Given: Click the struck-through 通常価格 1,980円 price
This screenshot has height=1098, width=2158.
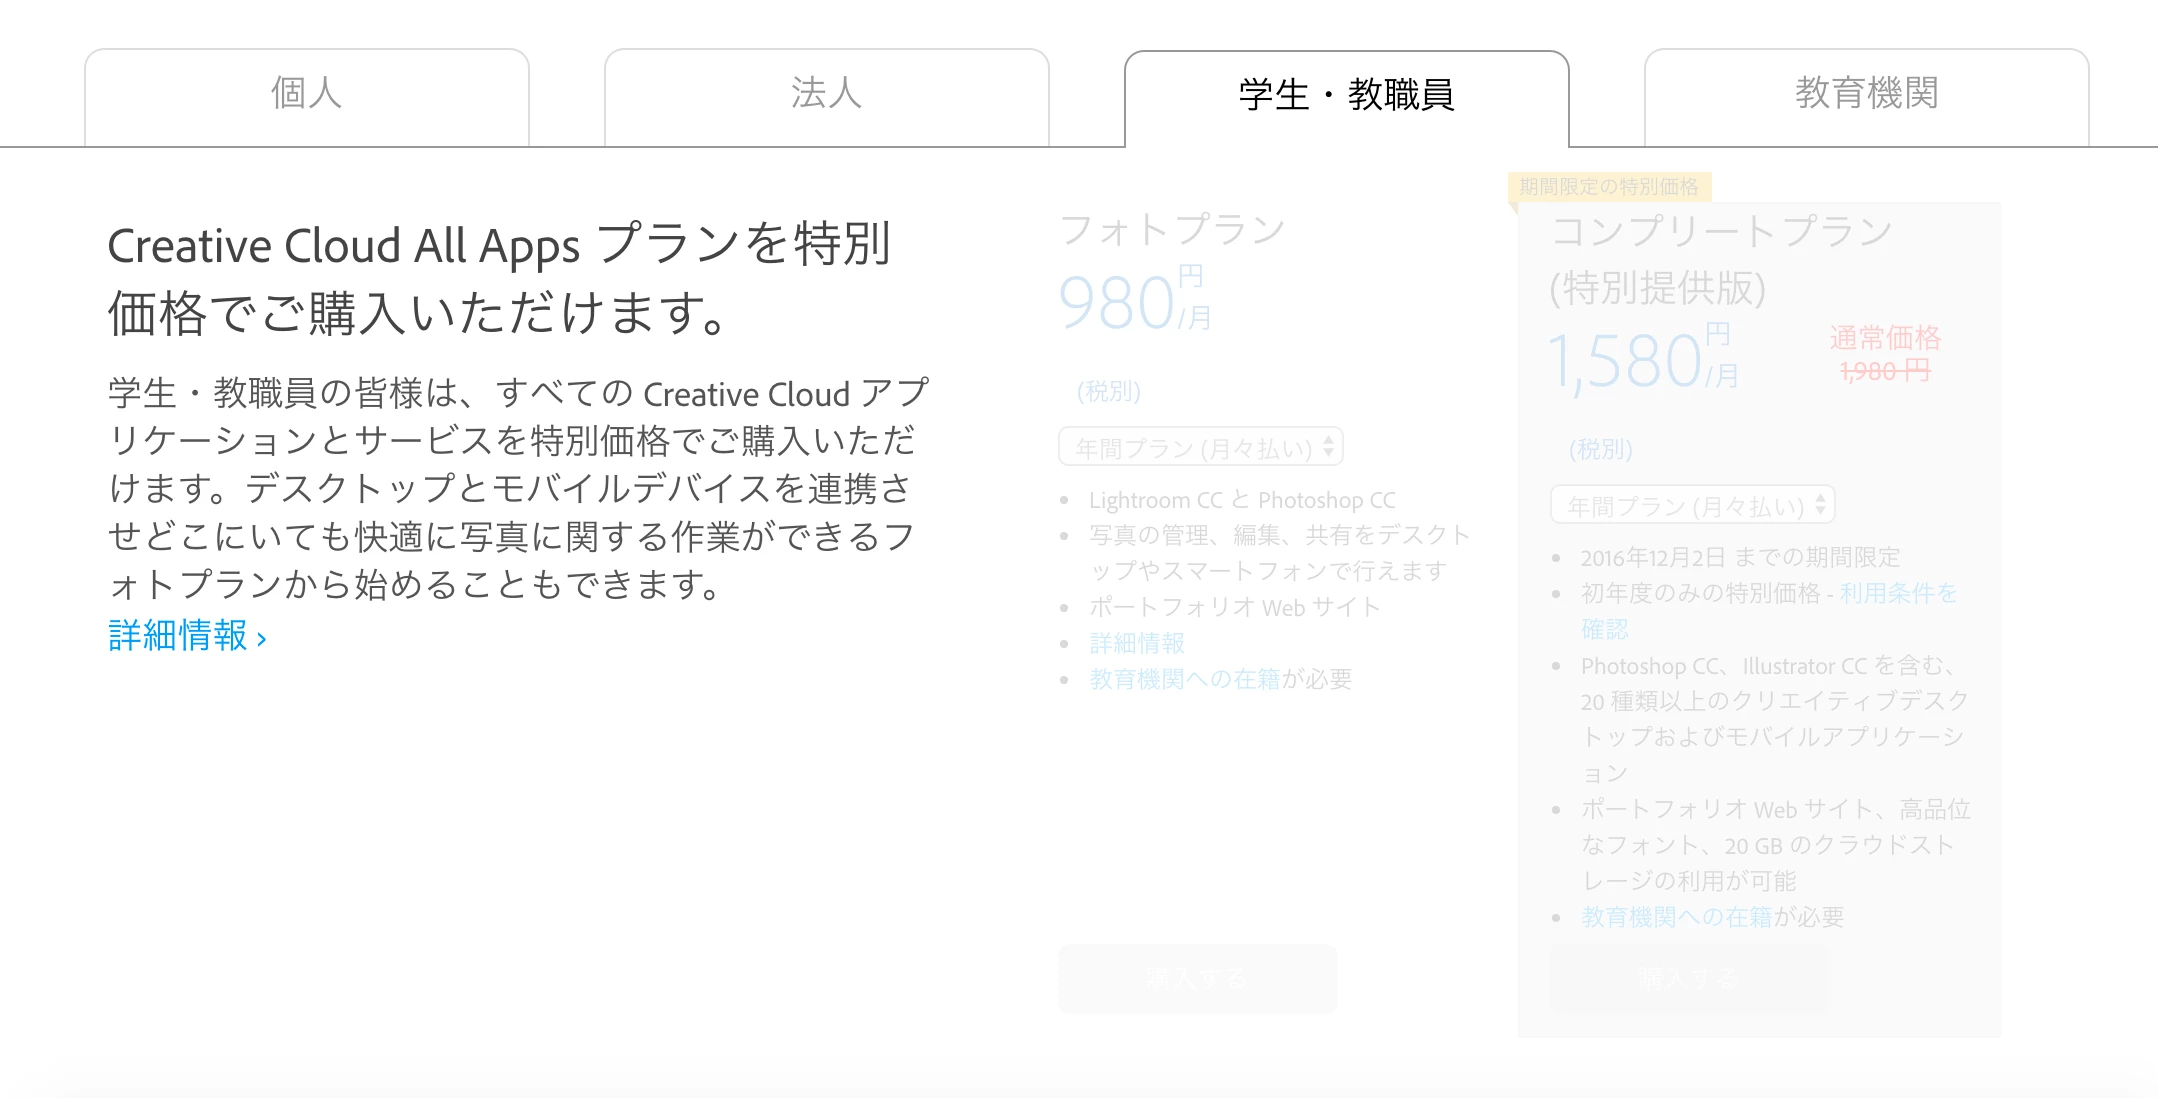Looking at the screenshot, I should [1884, 371].
